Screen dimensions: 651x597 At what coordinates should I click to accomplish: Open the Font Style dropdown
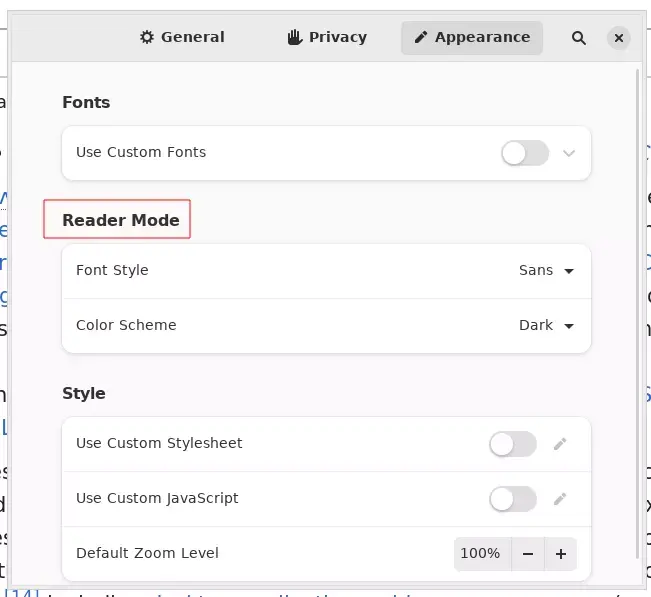546,271
